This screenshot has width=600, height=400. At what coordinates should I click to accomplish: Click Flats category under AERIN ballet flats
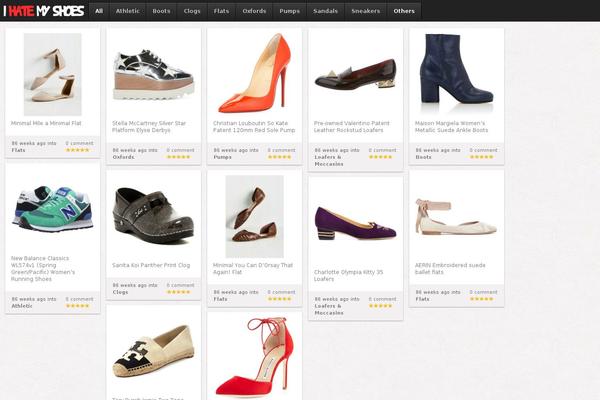pos(422,299)
